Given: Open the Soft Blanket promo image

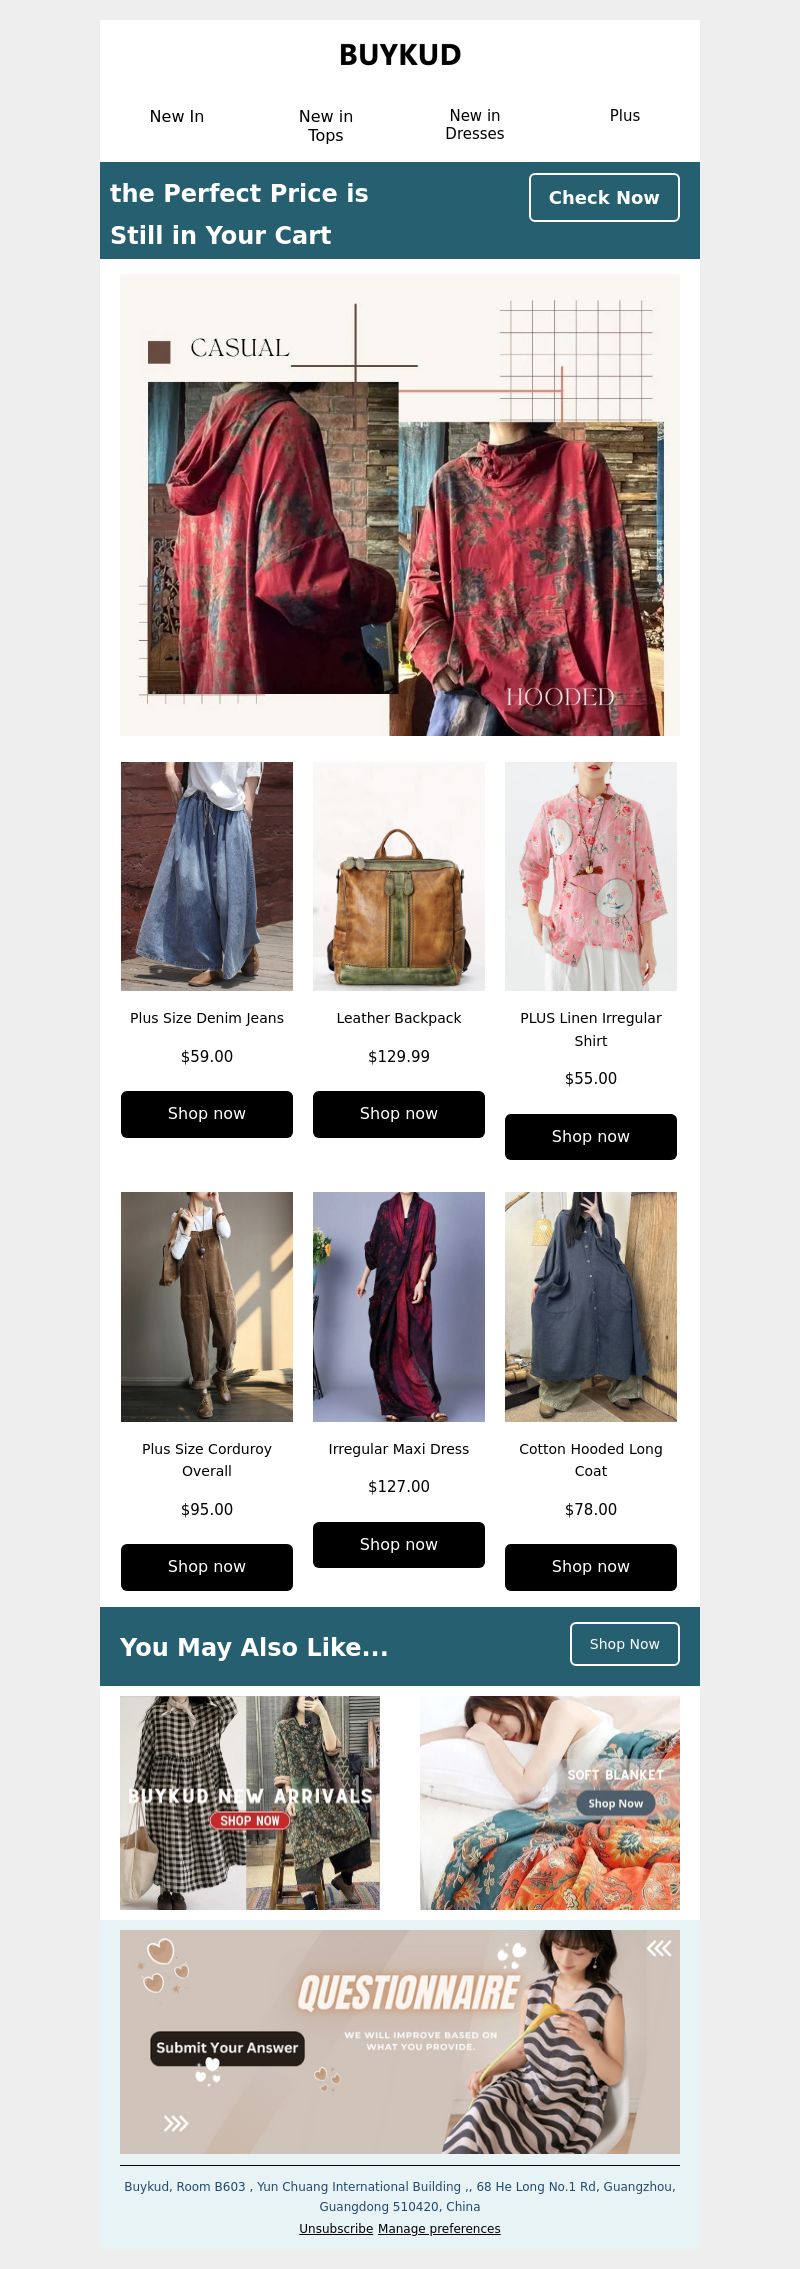Looking at the screenshot, I should pyautogui.click(x=550, y=1803).
